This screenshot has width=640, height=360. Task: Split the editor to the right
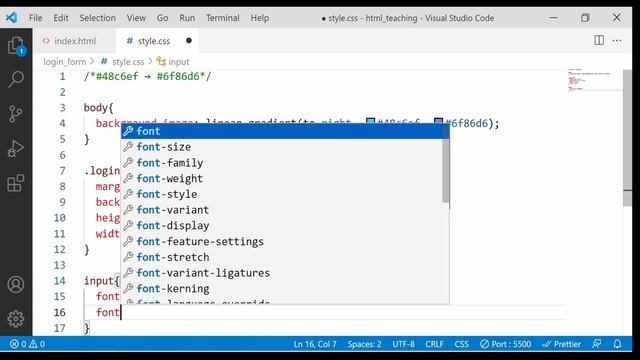[x=599, y=40]
